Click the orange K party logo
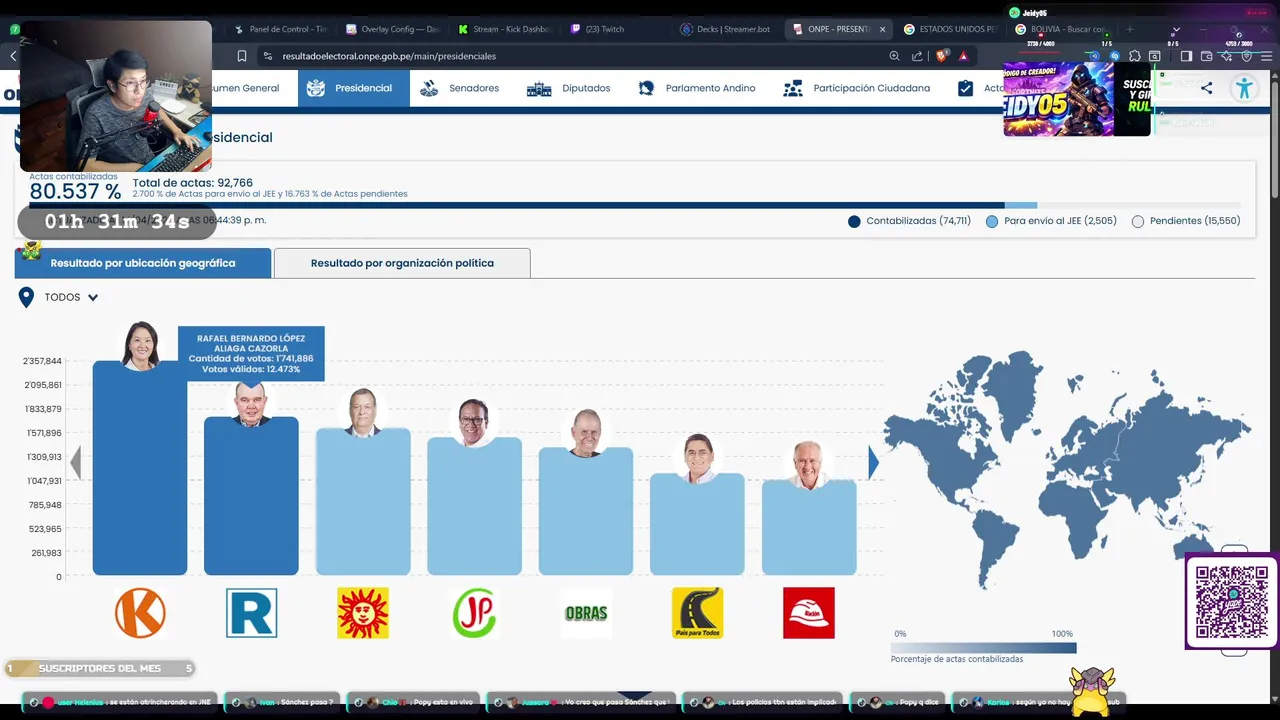This screenshot has height=720, width=1280. [140, 613]
